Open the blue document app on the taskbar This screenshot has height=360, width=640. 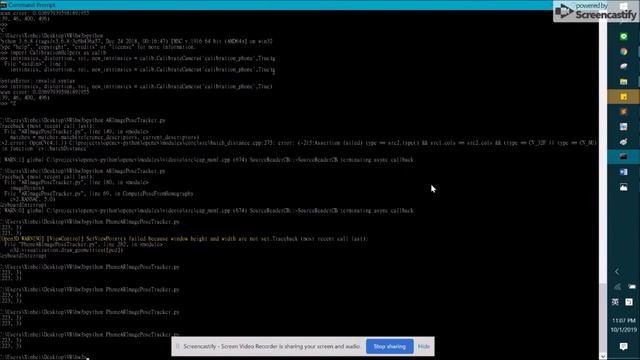[x=623, y=127]
